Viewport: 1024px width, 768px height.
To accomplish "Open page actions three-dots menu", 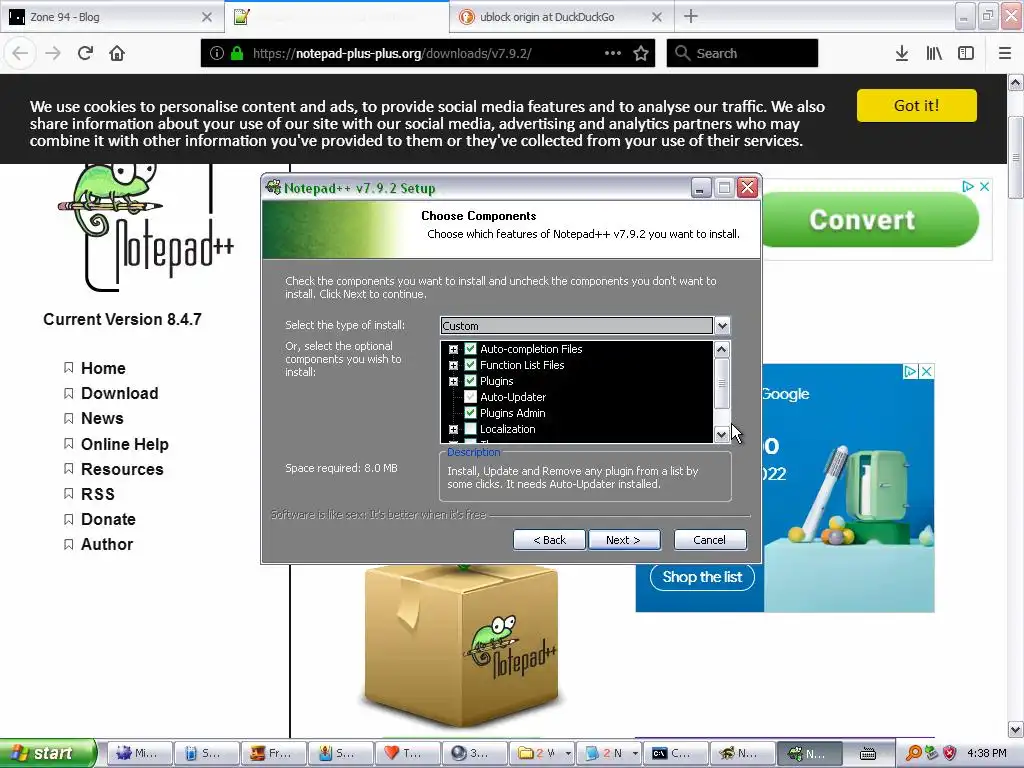I will (x=613, y=54).
